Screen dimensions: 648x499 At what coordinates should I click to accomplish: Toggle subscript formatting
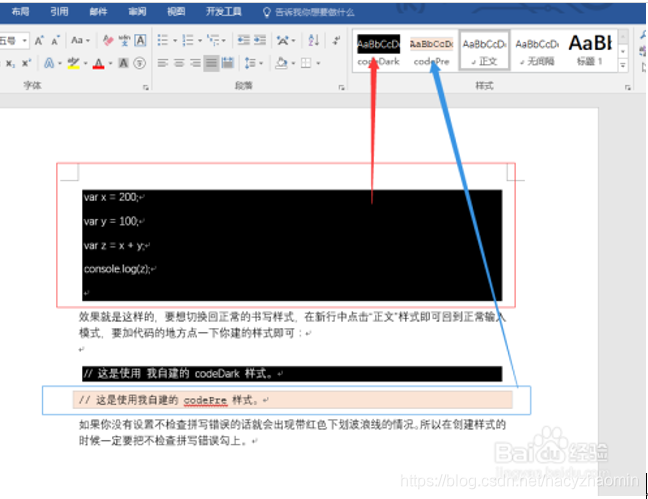coord(11,63)
